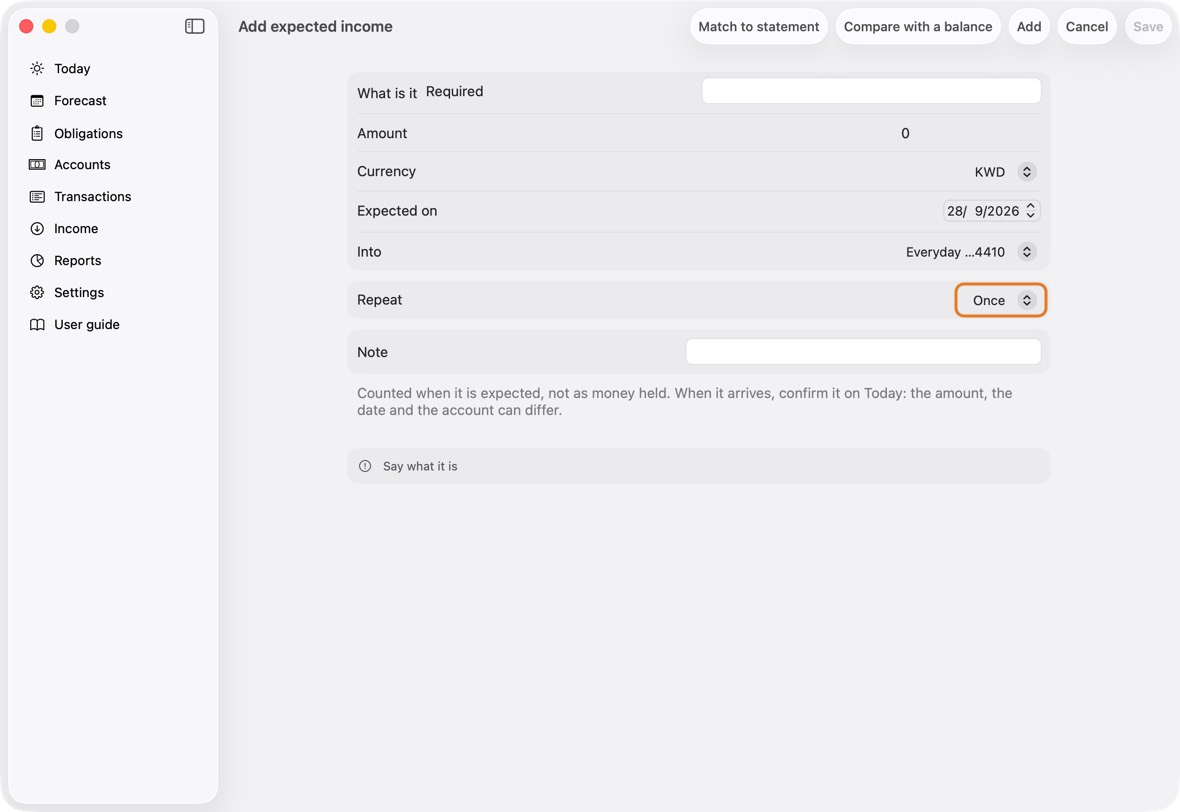Close the window with the red button
Screen dimensions: 1180x812
click(x=26, y=26)
